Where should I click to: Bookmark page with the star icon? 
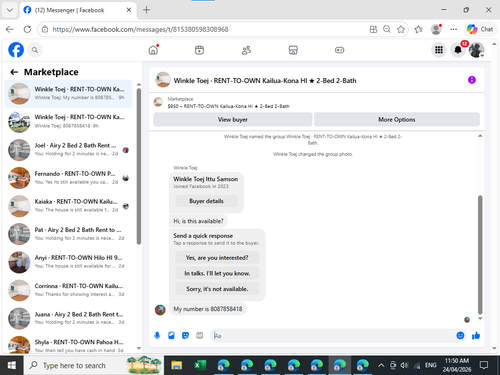point(401,29)
